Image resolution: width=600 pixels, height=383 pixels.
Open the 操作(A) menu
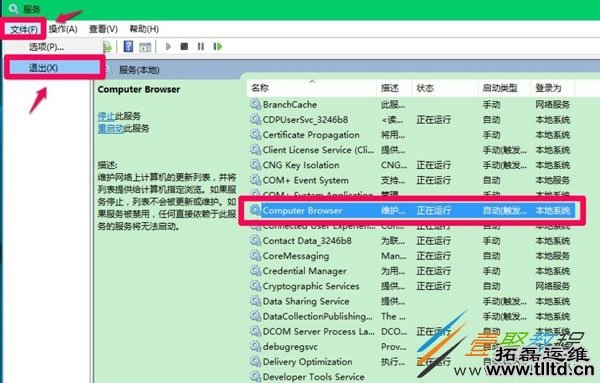click(63, 29)
